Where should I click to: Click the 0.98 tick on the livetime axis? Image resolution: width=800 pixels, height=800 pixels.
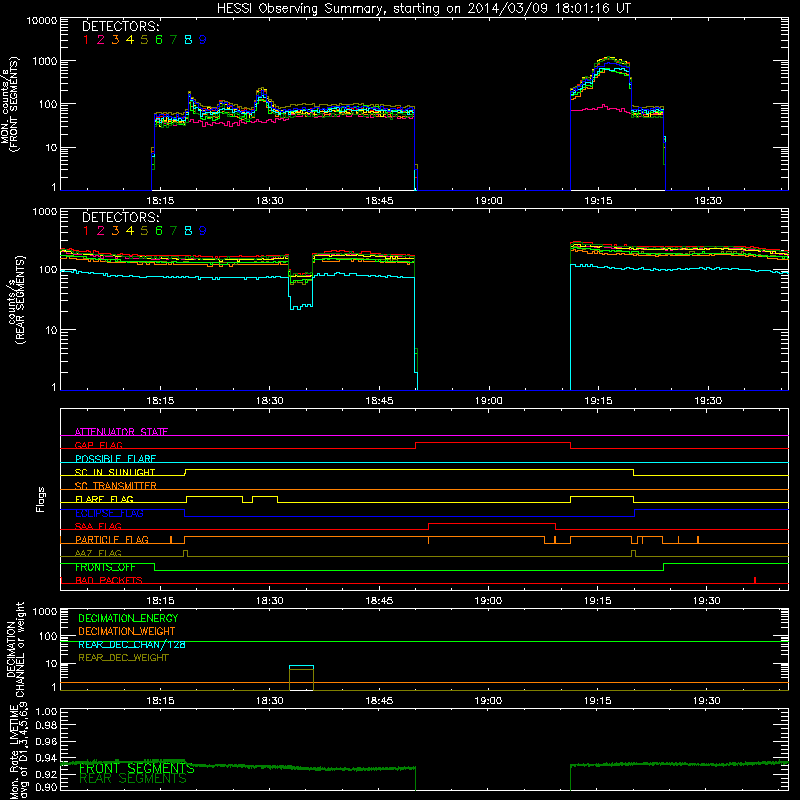pyautogui.click(x=46, y=726)
